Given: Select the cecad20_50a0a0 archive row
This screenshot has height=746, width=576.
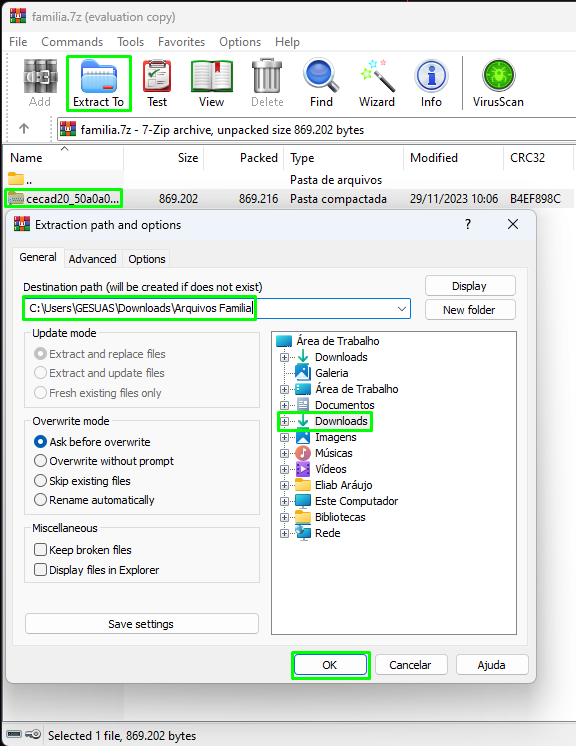Looking at the screenshot, I should coord(288,198).
